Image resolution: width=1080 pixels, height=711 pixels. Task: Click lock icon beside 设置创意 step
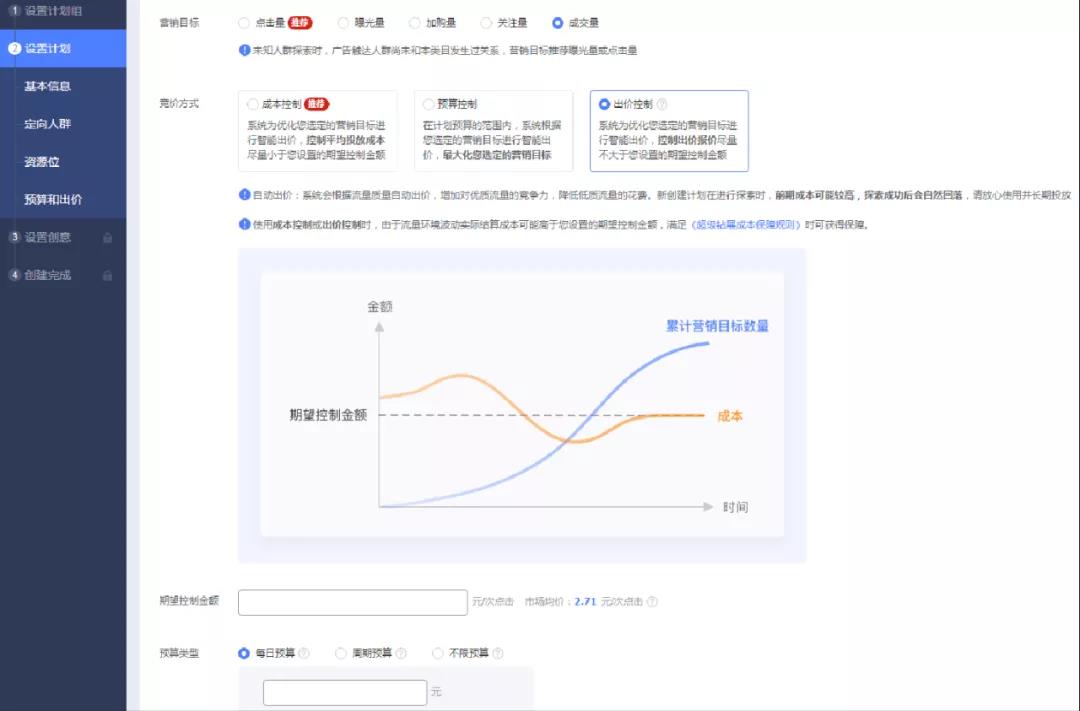[107, 237]
